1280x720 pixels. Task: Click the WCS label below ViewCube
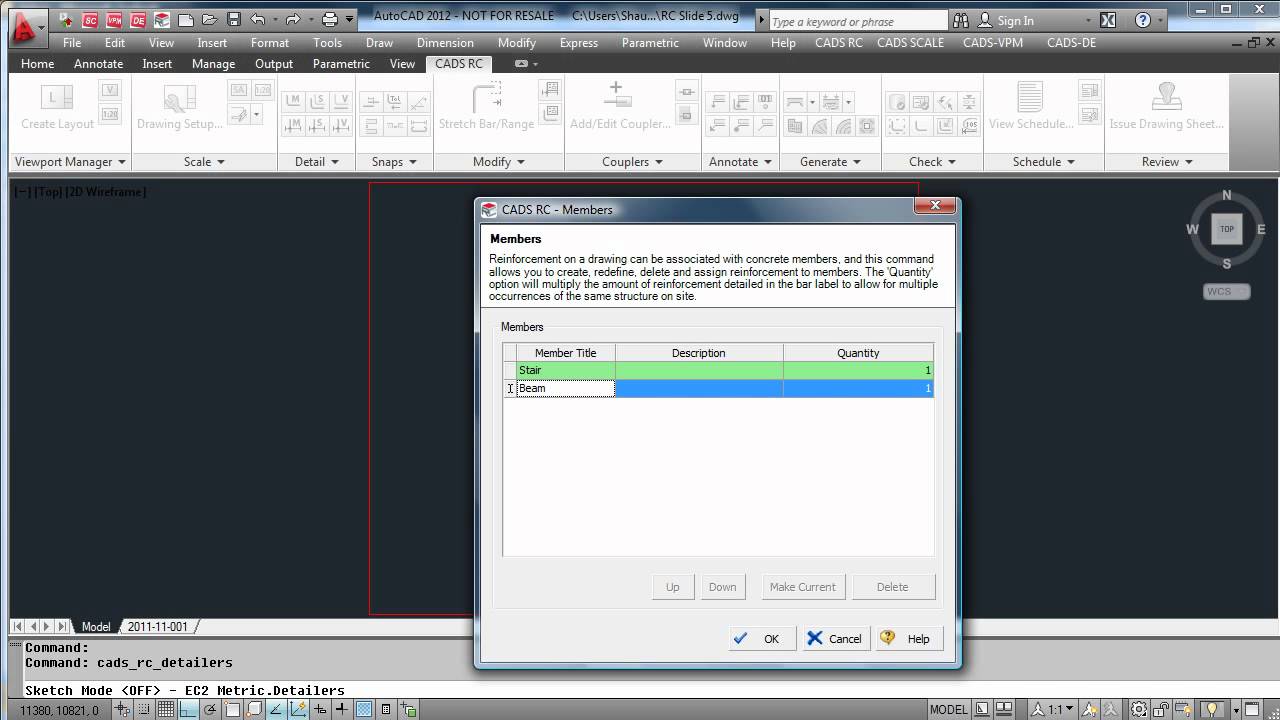(1226, 292)
